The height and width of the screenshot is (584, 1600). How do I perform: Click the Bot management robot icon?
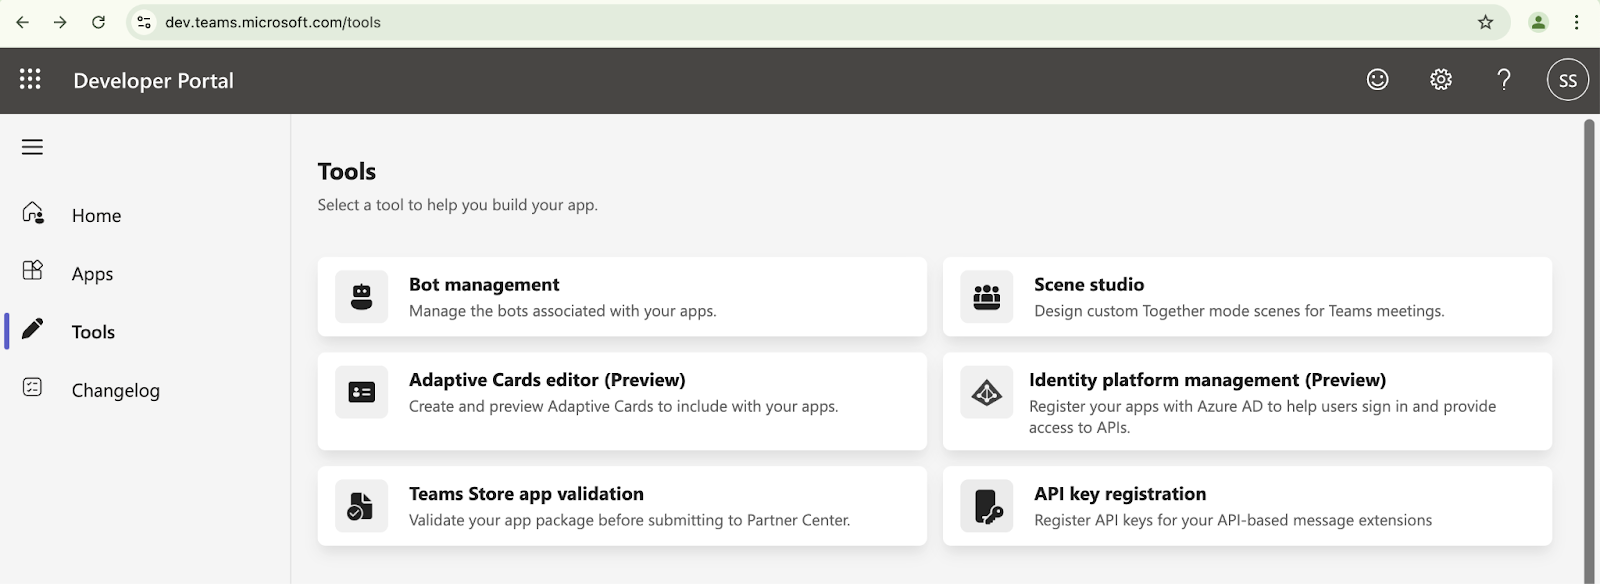pyautogui.click(x=362, y=297)
